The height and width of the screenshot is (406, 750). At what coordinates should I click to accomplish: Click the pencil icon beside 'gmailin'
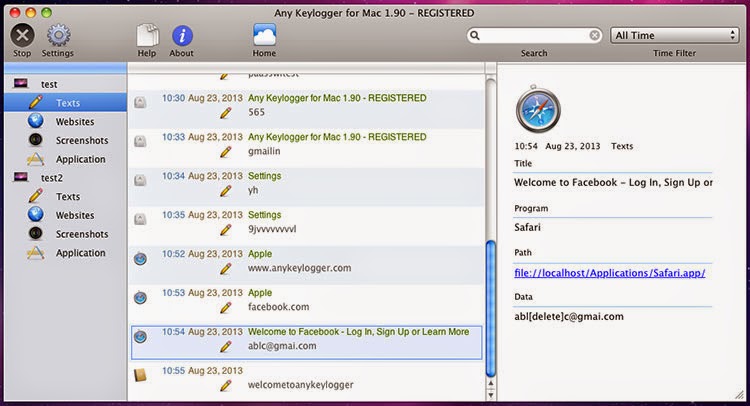click(226, 152)
